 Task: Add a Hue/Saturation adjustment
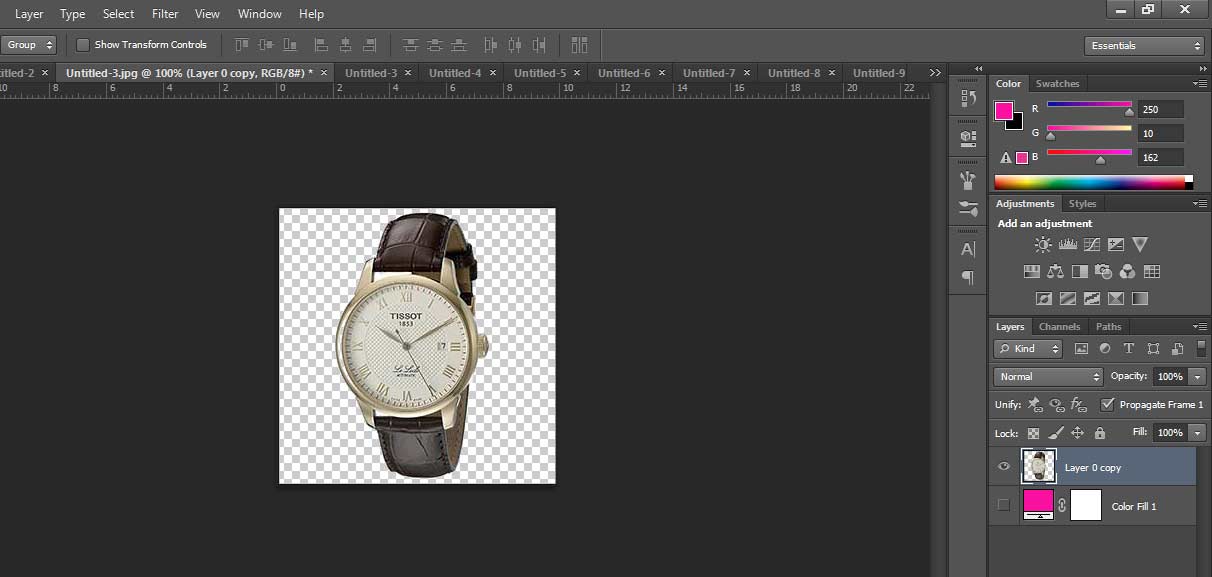[x=1032, y=271]
